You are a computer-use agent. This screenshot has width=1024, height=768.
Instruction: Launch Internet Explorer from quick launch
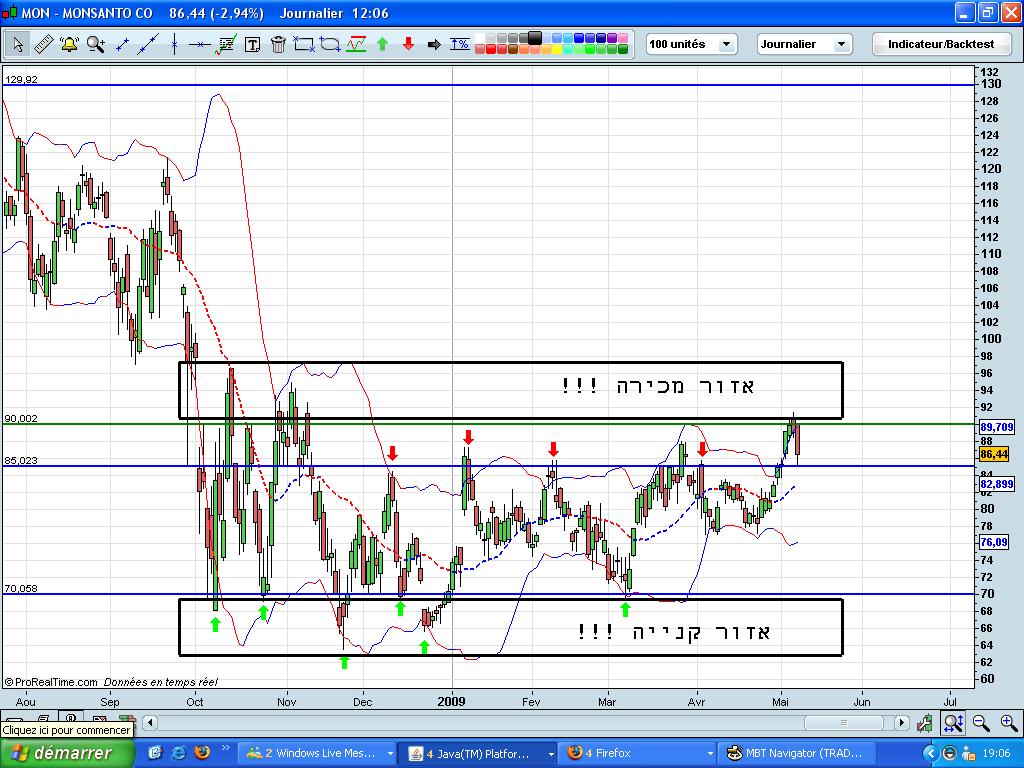pos(178,753)
